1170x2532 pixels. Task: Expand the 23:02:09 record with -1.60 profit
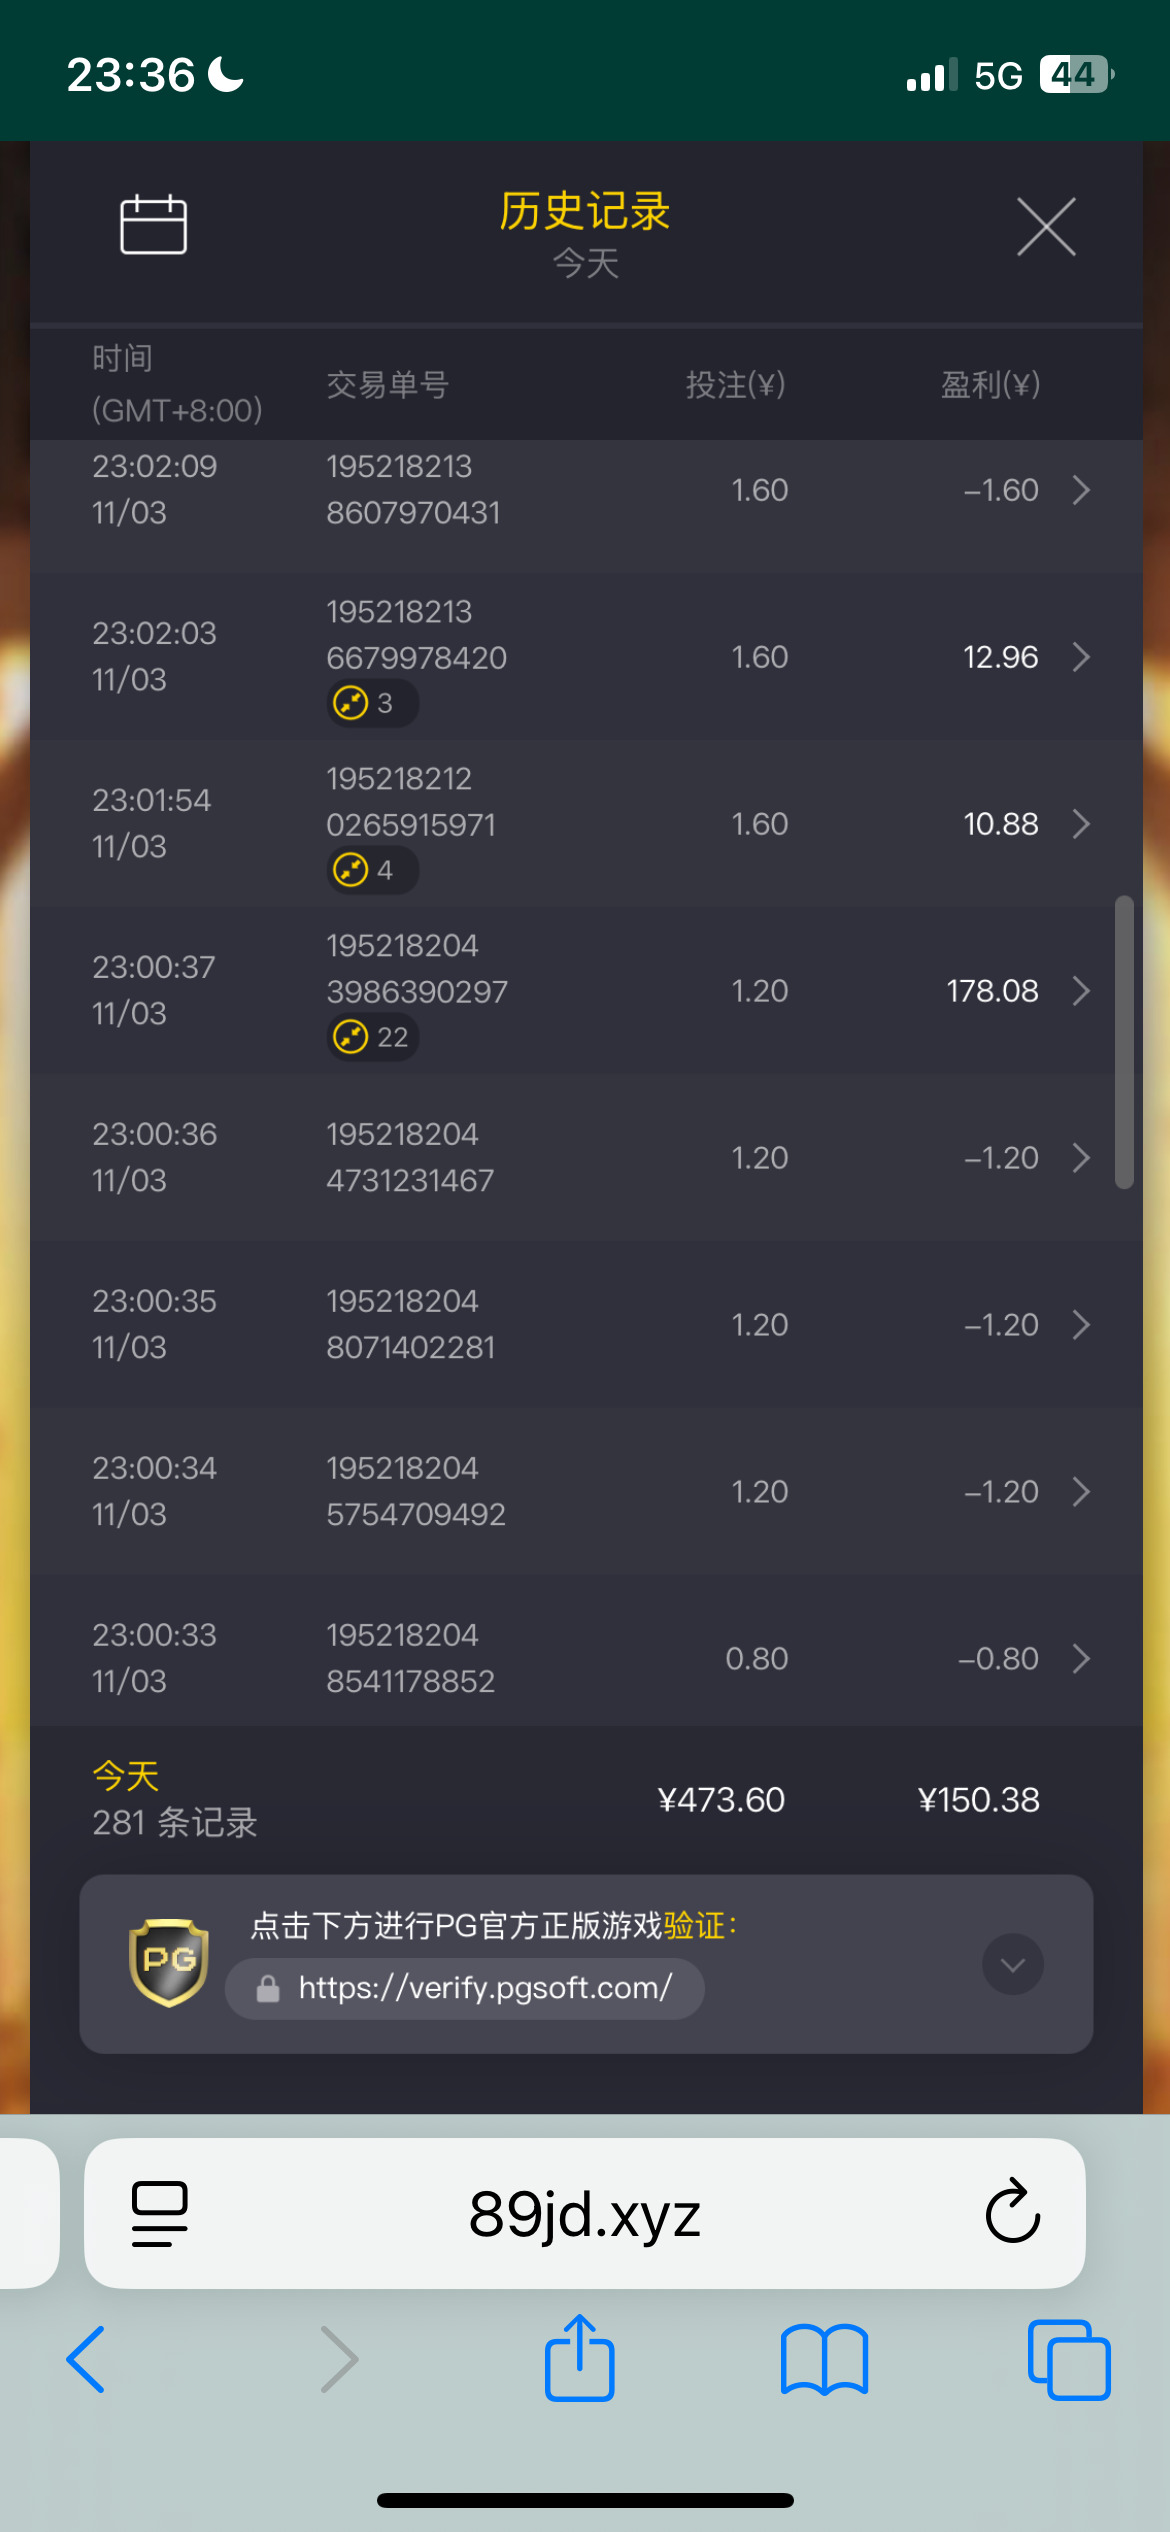coord(1081,490)
